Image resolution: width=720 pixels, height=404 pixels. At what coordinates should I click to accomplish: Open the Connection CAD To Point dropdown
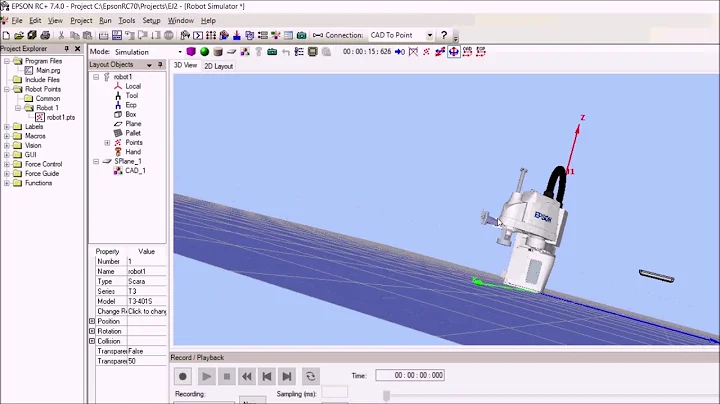430,35
